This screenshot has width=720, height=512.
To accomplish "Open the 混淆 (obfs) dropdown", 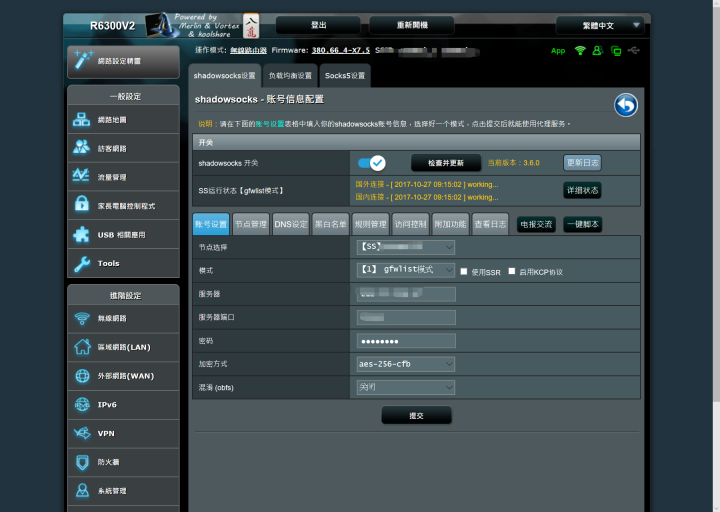I will click(x=406, y=387).
